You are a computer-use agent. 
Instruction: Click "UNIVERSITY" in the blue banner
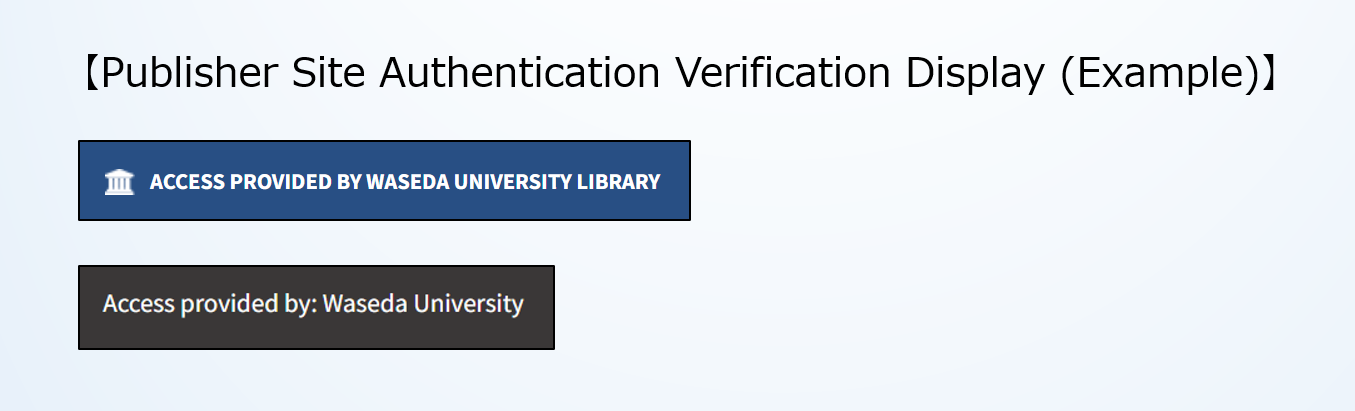click(508, 182)
